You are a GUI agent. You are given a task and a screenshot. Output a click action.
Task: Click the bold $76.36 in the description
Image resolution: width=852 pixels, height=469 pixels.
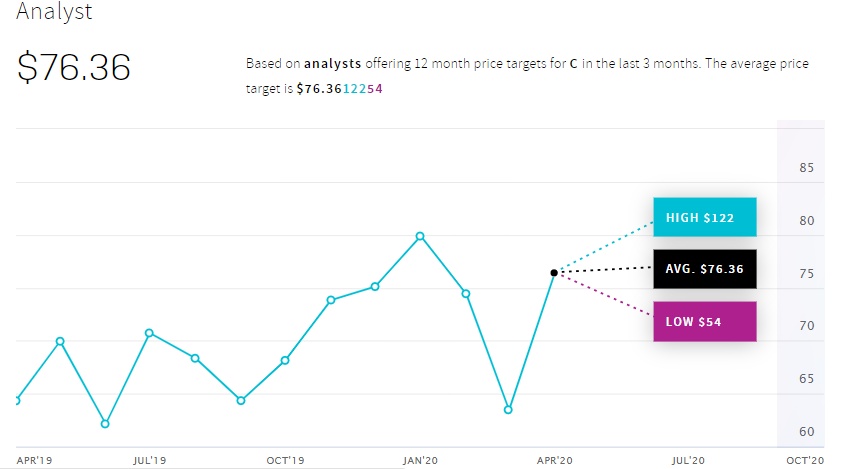coord(319,89)
